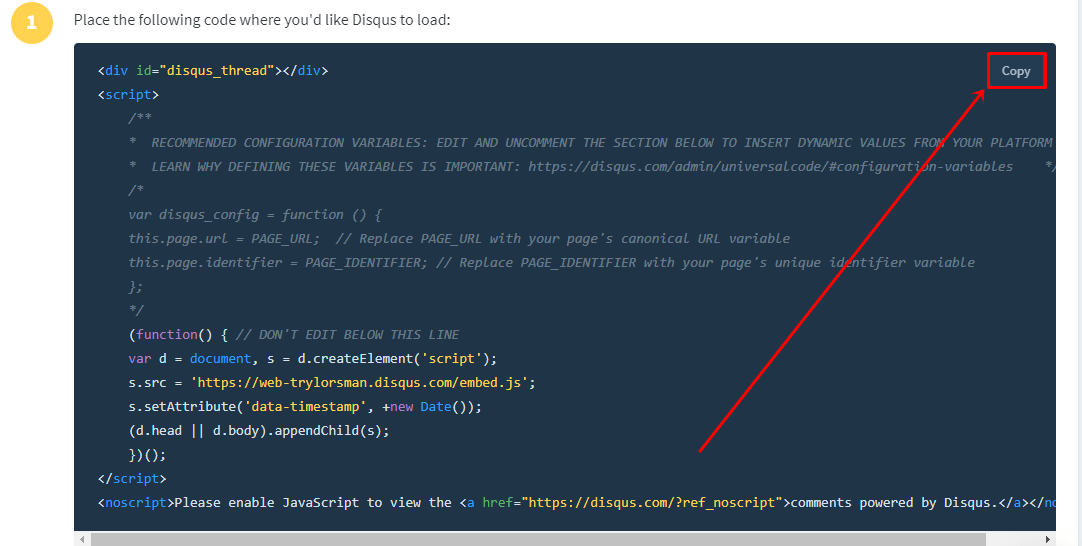This screenshot has height=546, width=1082.
Task: Click the yellow step 1 badge
Action: pos(31,23)
